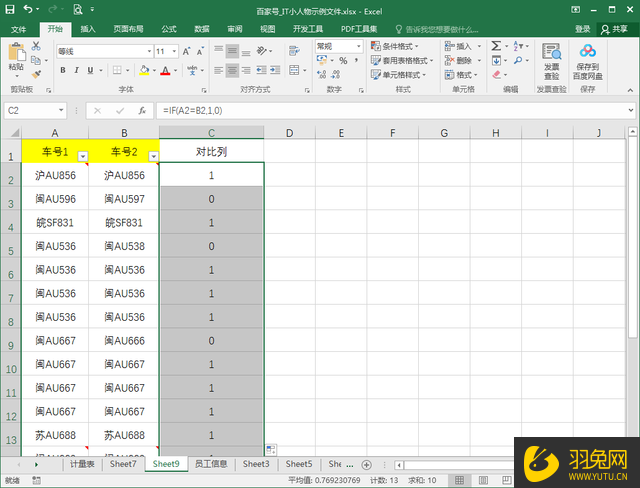Toggle bold formatting
This screenshot has height=488, width=640.
(63, 70)
